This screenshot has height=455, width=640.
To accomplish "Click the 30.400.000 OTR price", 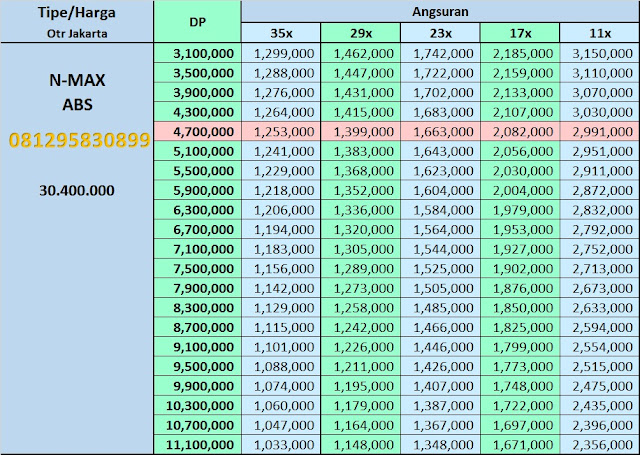I will [x=77, y=190].
